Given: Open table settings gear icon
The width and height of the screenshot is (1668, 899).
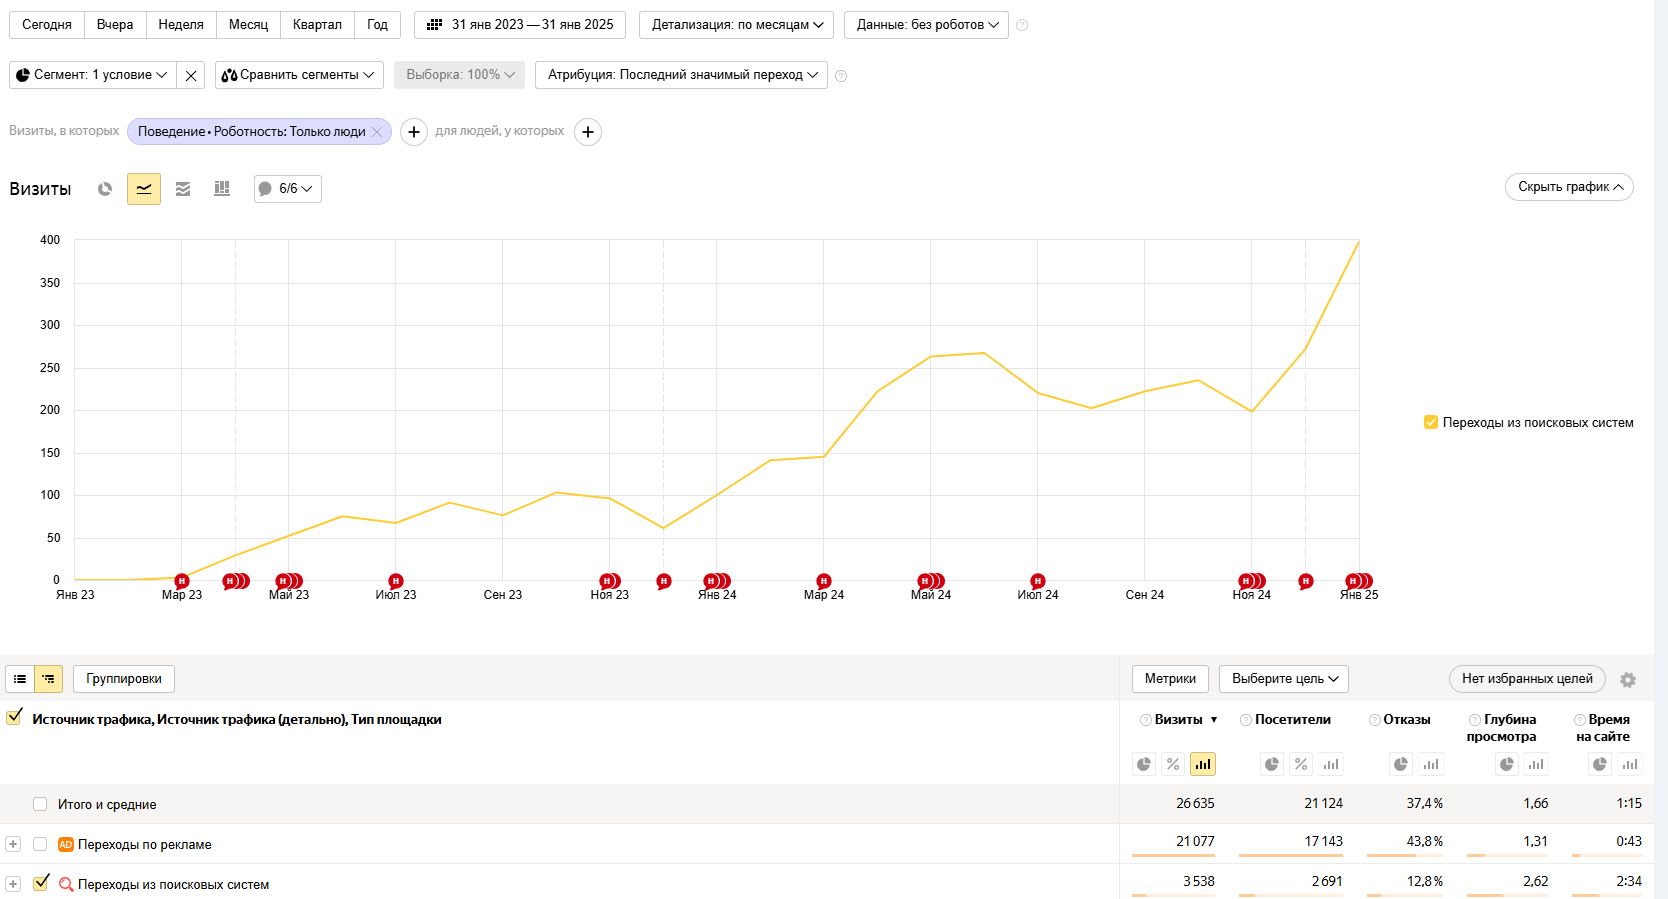Looking at the screenshot, I should click(x=1628, y=680).
